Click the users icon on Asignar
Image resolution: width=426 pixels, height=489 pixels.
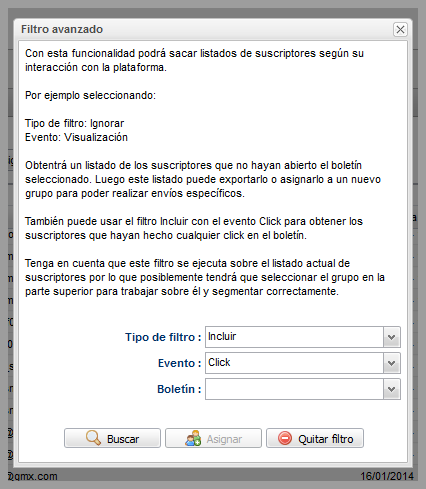[193, 438]
